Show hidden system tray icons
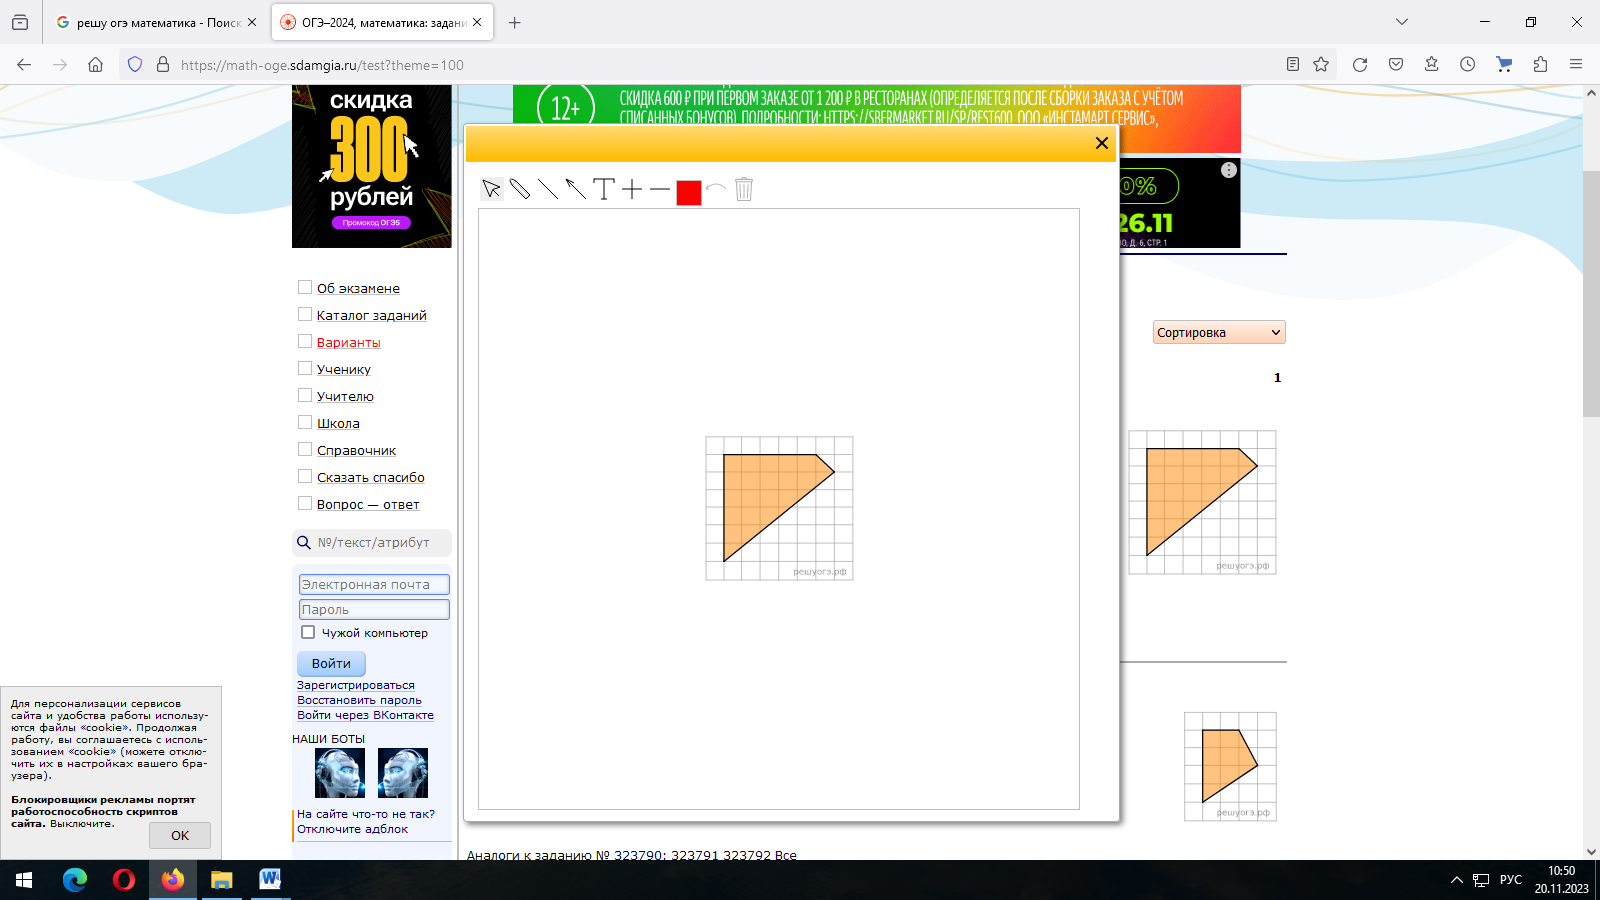The width and height of the screenshot is (1600, 900). pos(1456,880)
